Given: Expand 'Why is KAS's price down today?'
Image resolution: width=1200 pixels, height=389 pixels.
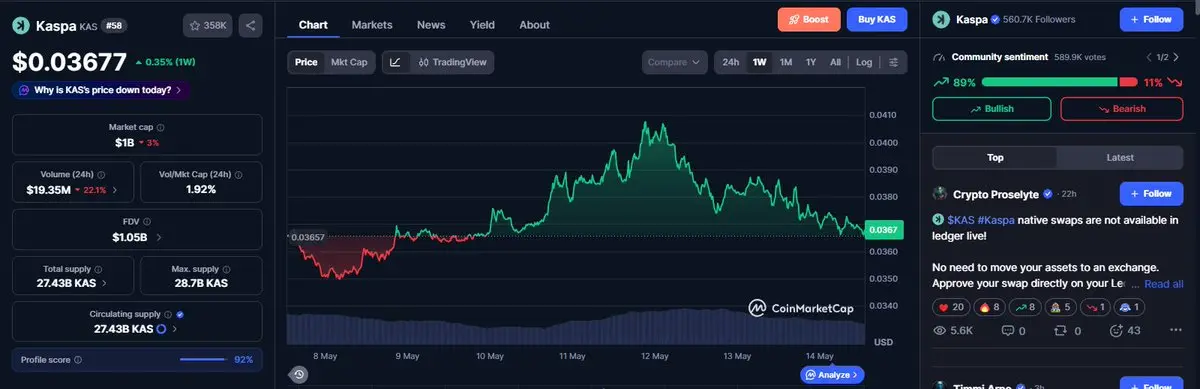Looking at the screenshot, I should (101, 90).
